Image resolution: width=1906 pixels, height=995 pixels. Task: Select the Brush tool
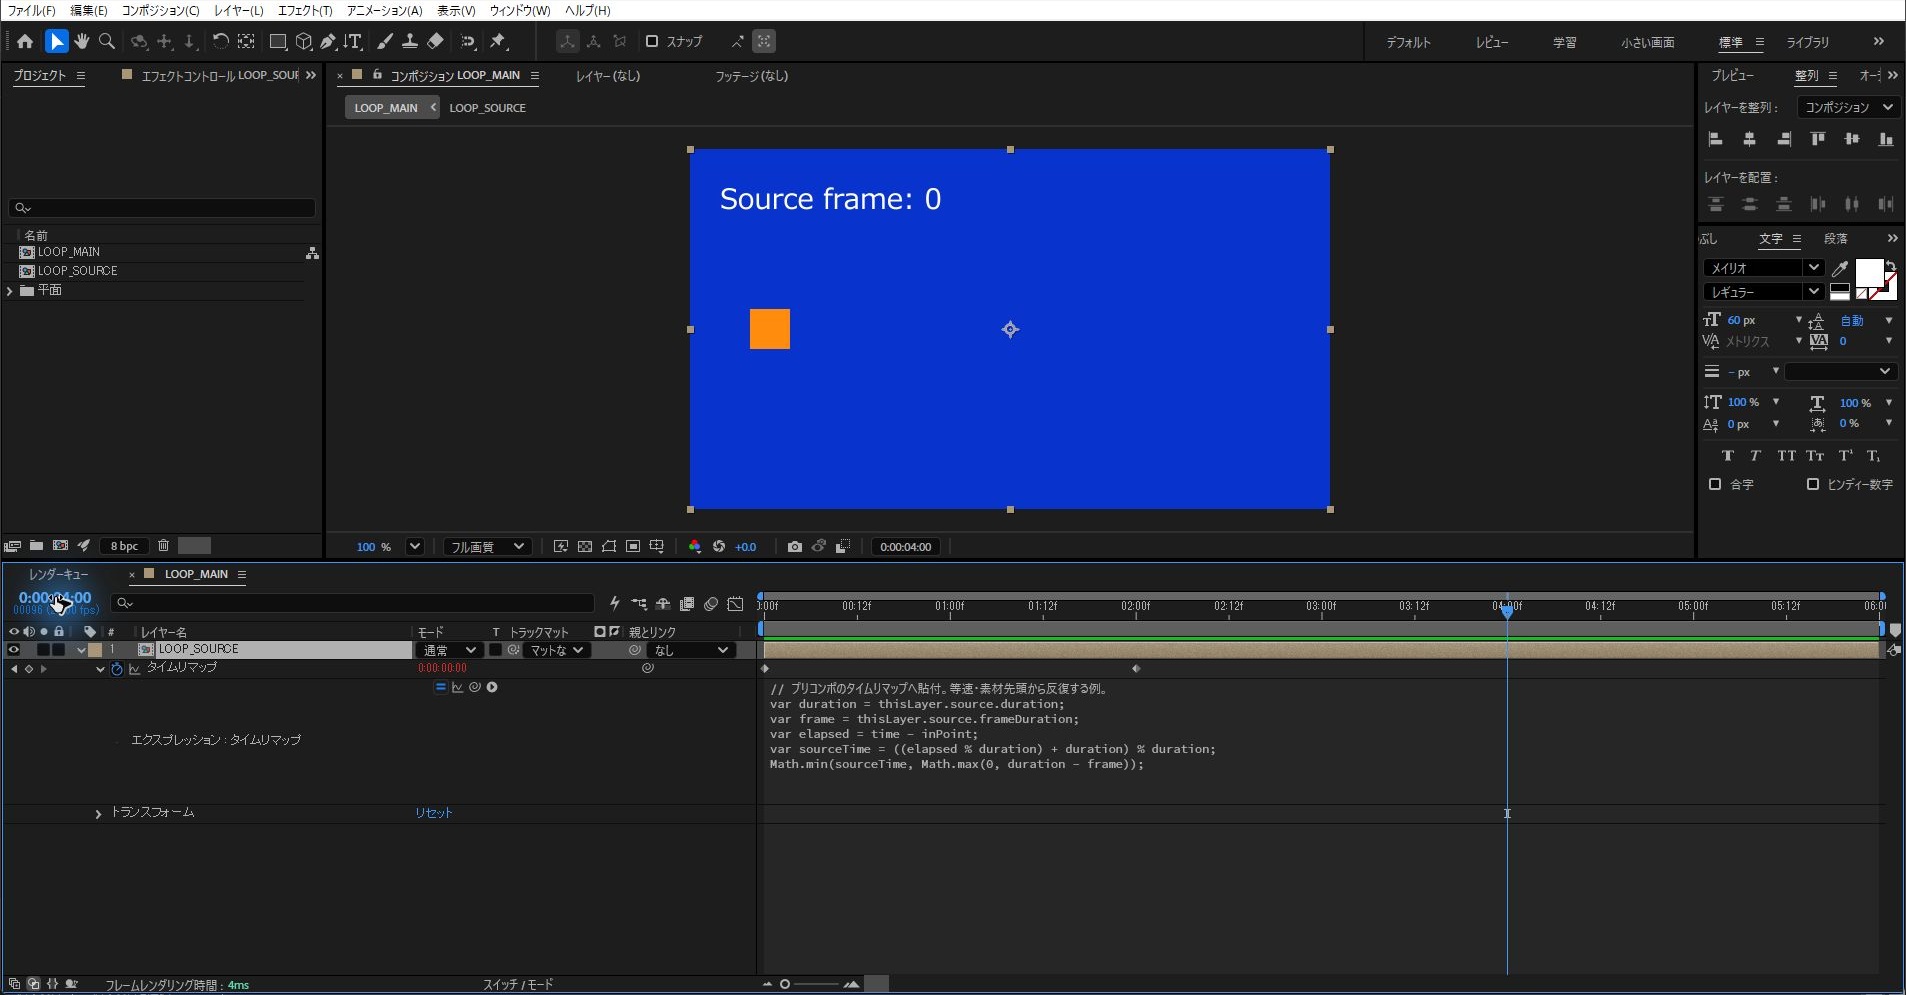coord(385,41)
